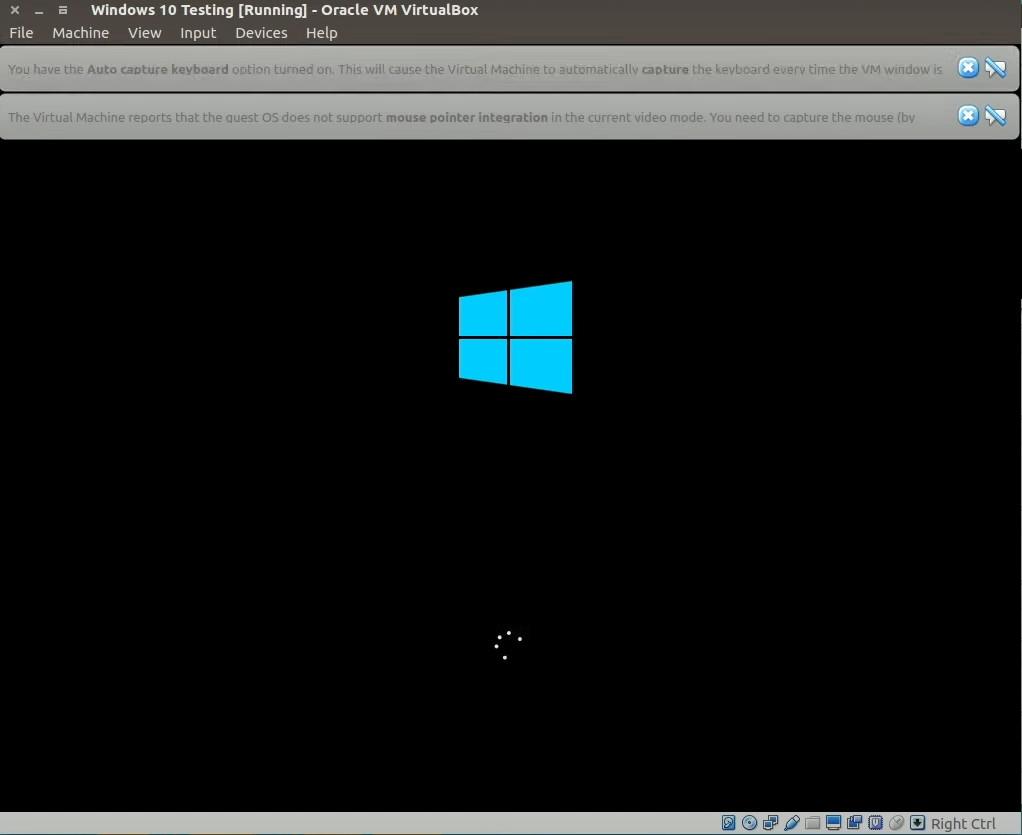Viewport: 1022px width, 835px height.
Task: Open the View menu
Action: coord(145,33)
